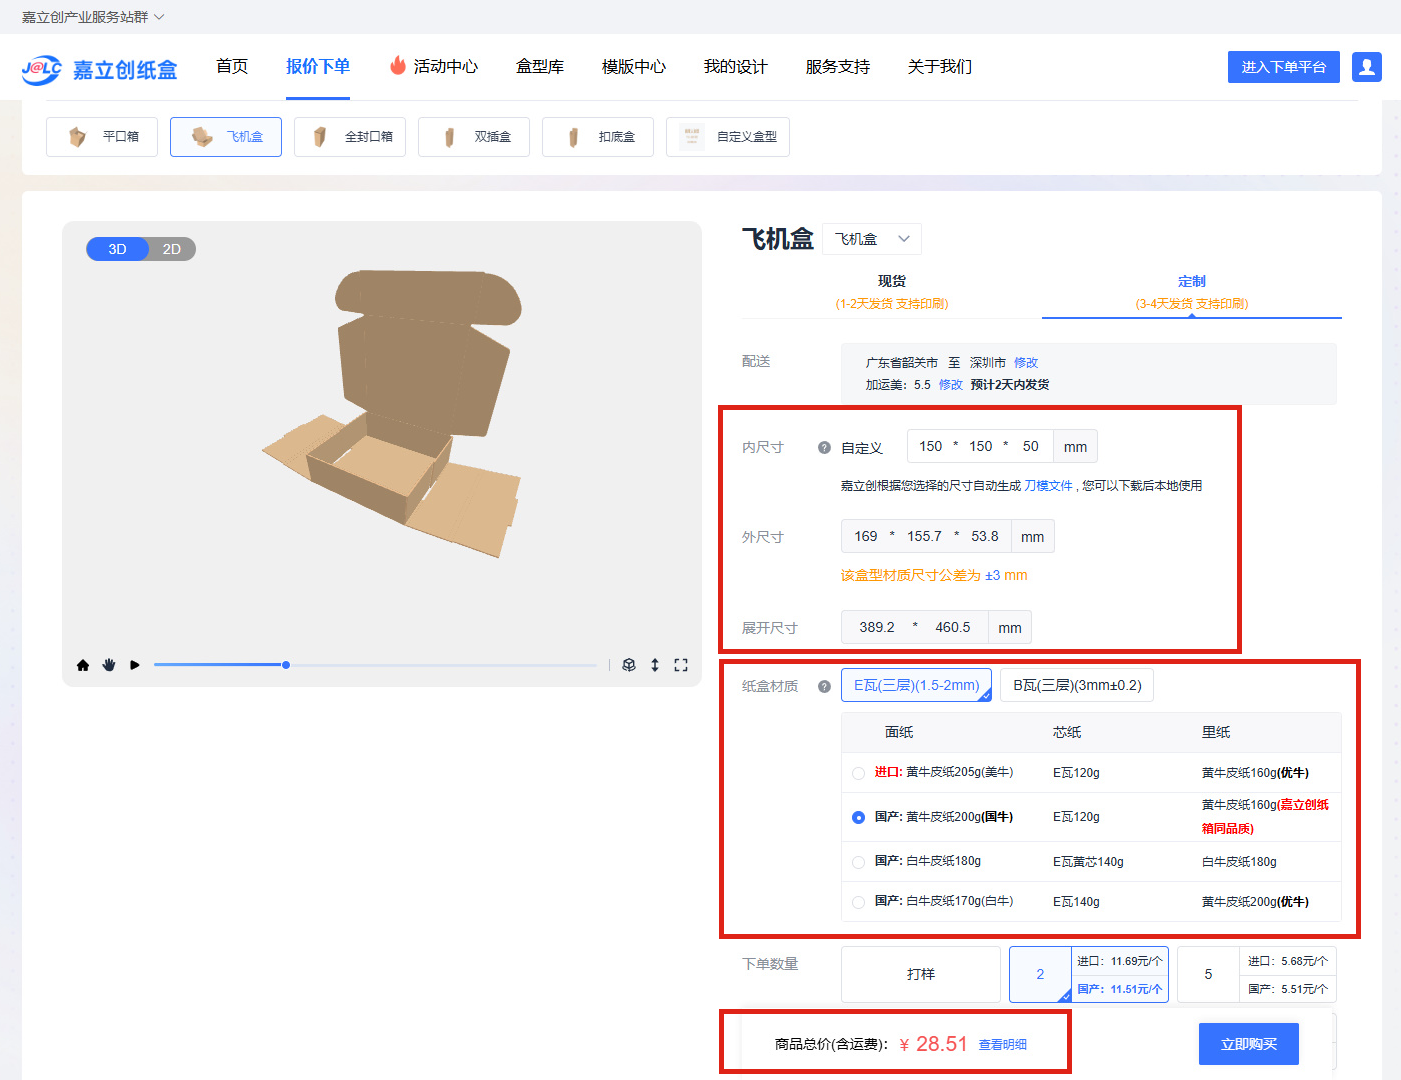
Task: Select the 进口 黄牛皮纸205g radio option
Action: [x=858, y=773]
